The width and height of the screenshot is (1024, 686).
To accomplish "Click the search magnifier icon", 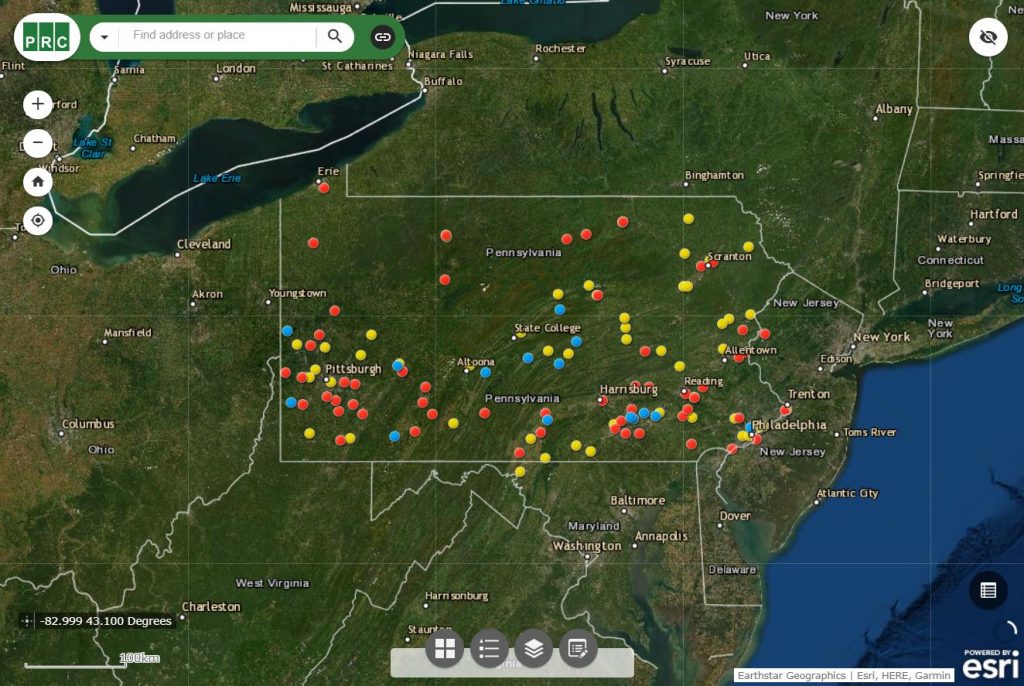I will pos(335,37).
